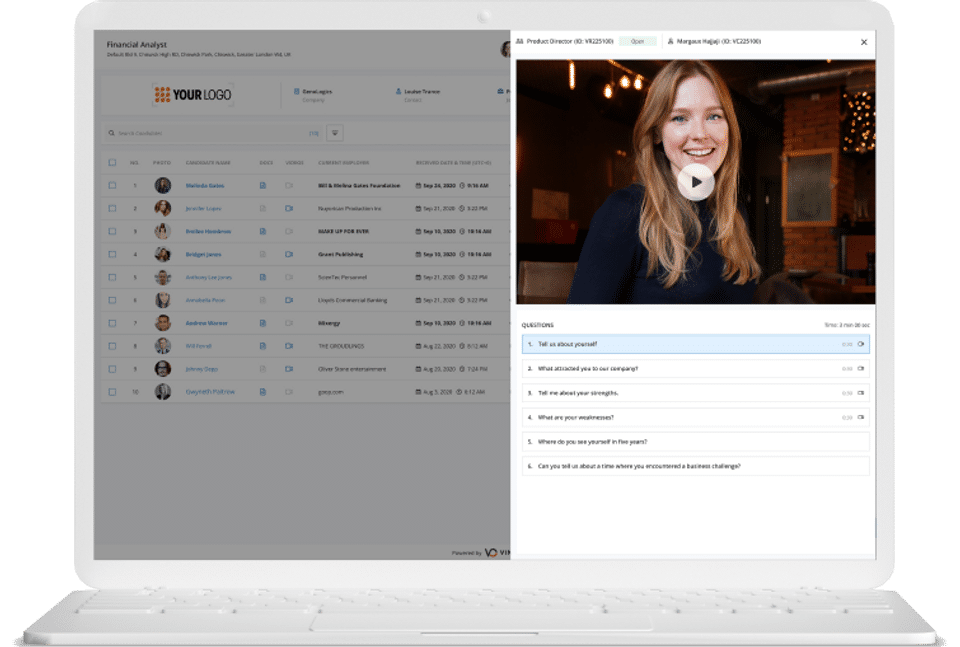960x647 pixels.
Task: Open candidate link in row 10
Action: point(210,392)
